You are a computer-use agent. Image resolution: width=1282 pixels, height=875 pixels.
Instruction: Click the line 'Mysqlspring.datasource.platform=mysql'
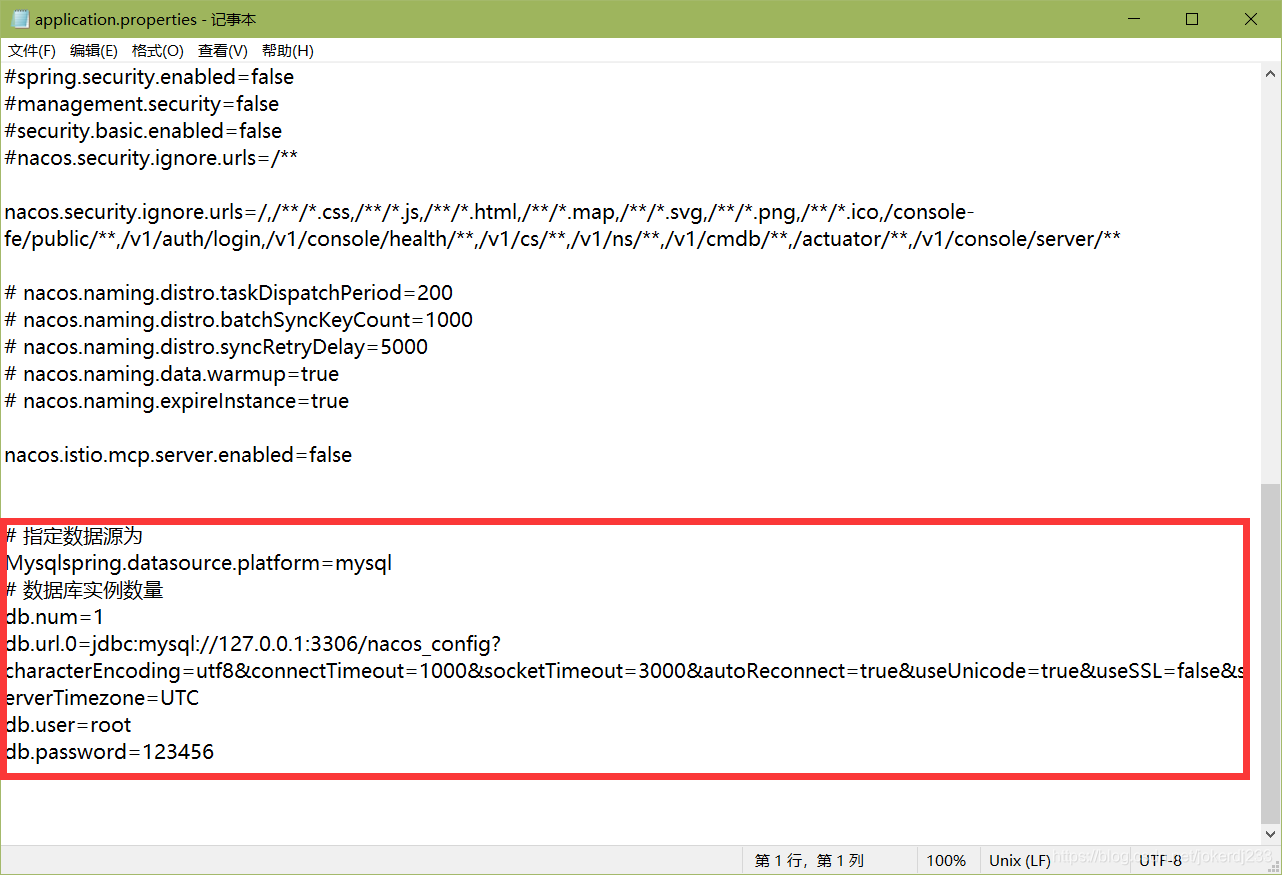pos(199,563)
